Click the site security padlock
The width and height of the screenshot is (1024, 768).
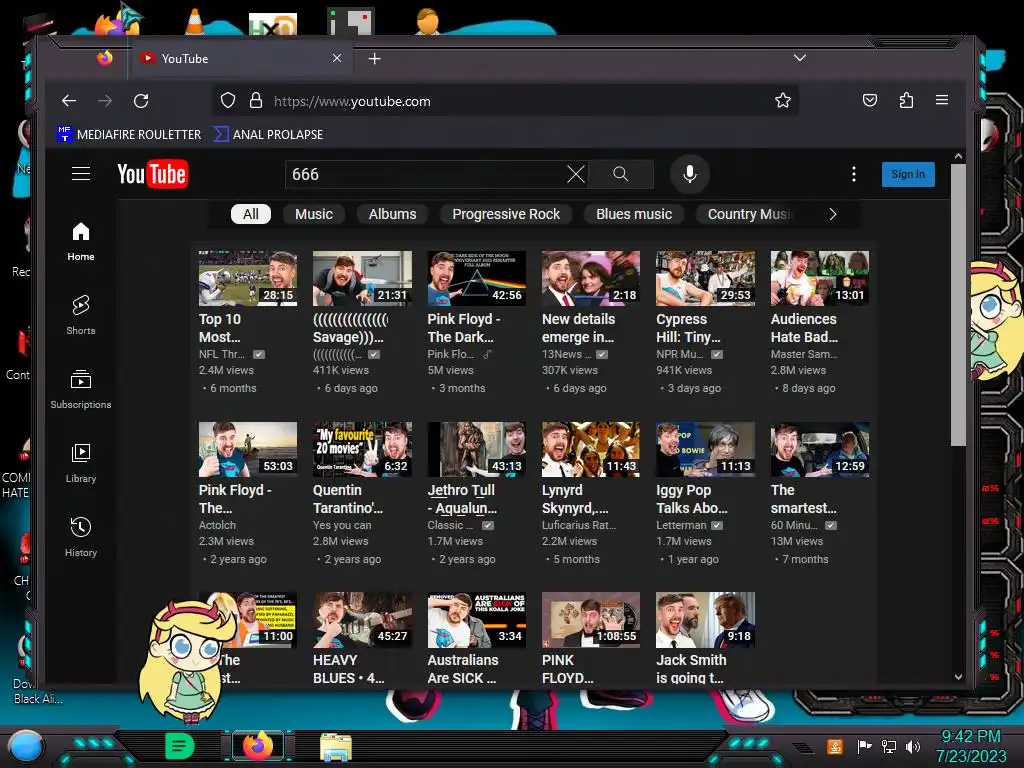tap(256, 101)
